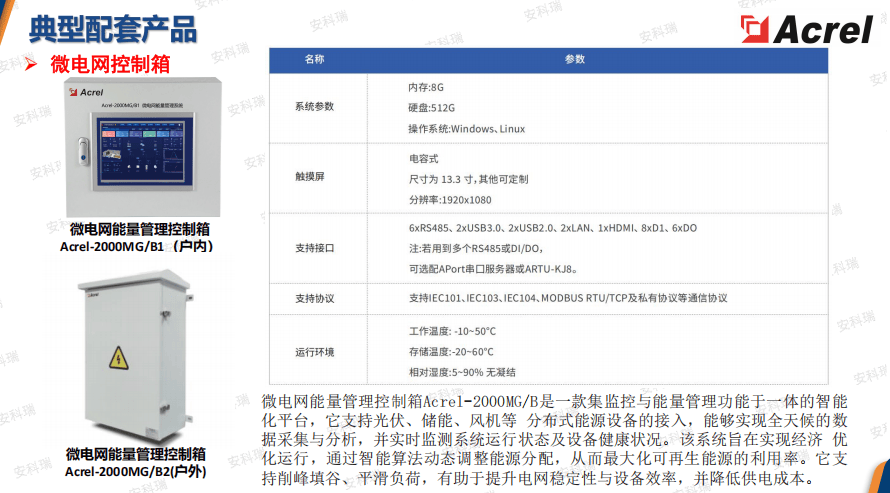Click caption Acrel-2000MG/B2(户外)
This screenshot has width=890, height=493.
click(x=136, y=471)
